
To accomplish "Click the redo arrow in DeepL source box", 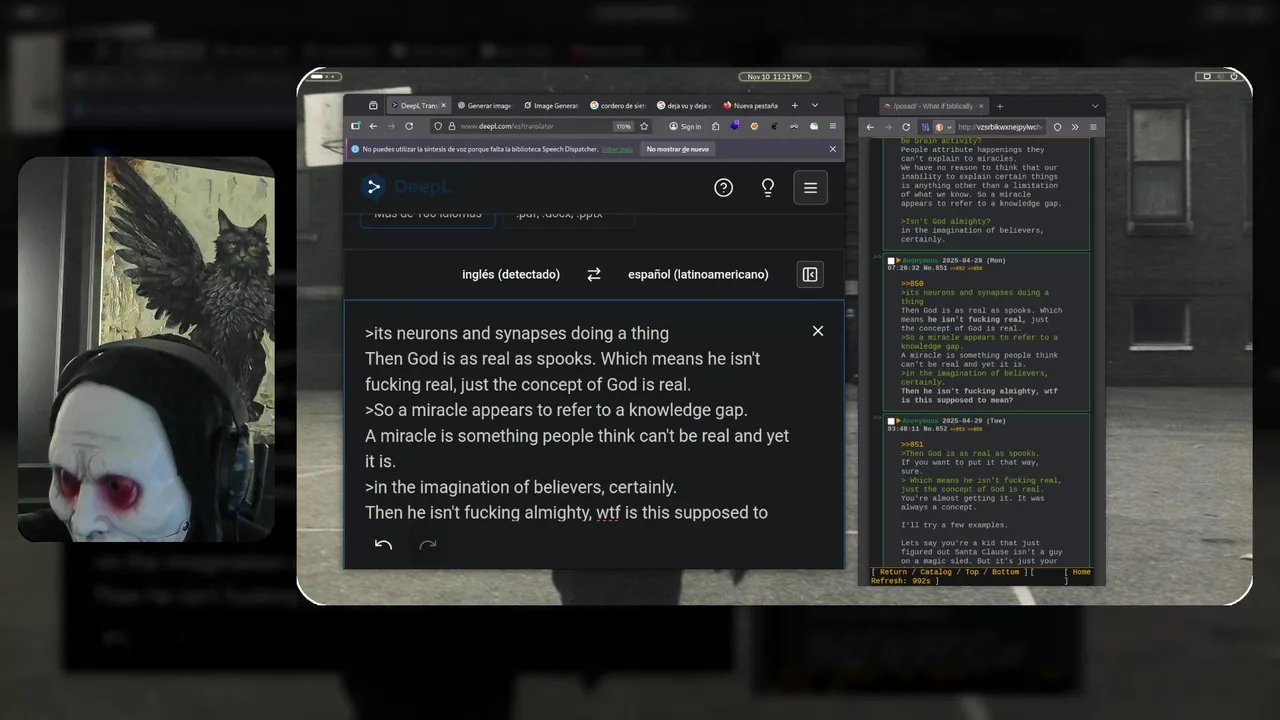I will 428,545.
